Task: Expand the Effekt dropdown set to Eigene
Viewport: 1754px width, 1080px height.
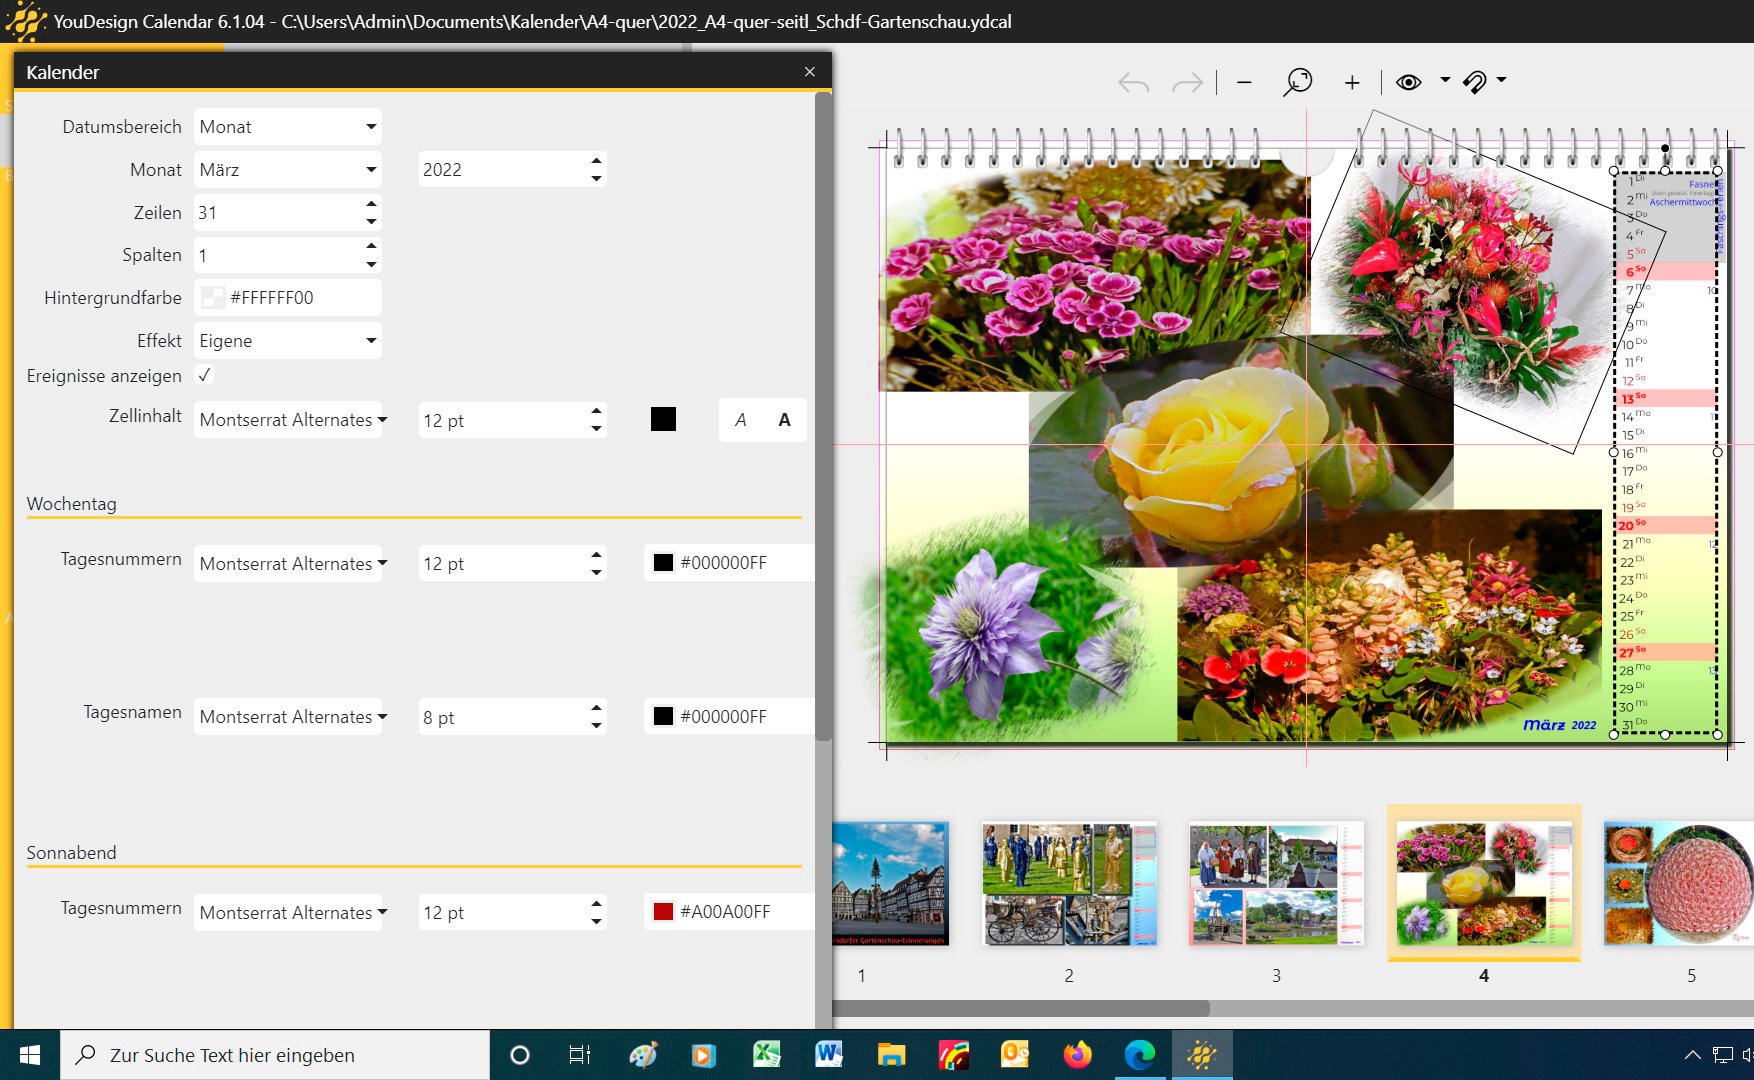Action: [x=288, y=341]
